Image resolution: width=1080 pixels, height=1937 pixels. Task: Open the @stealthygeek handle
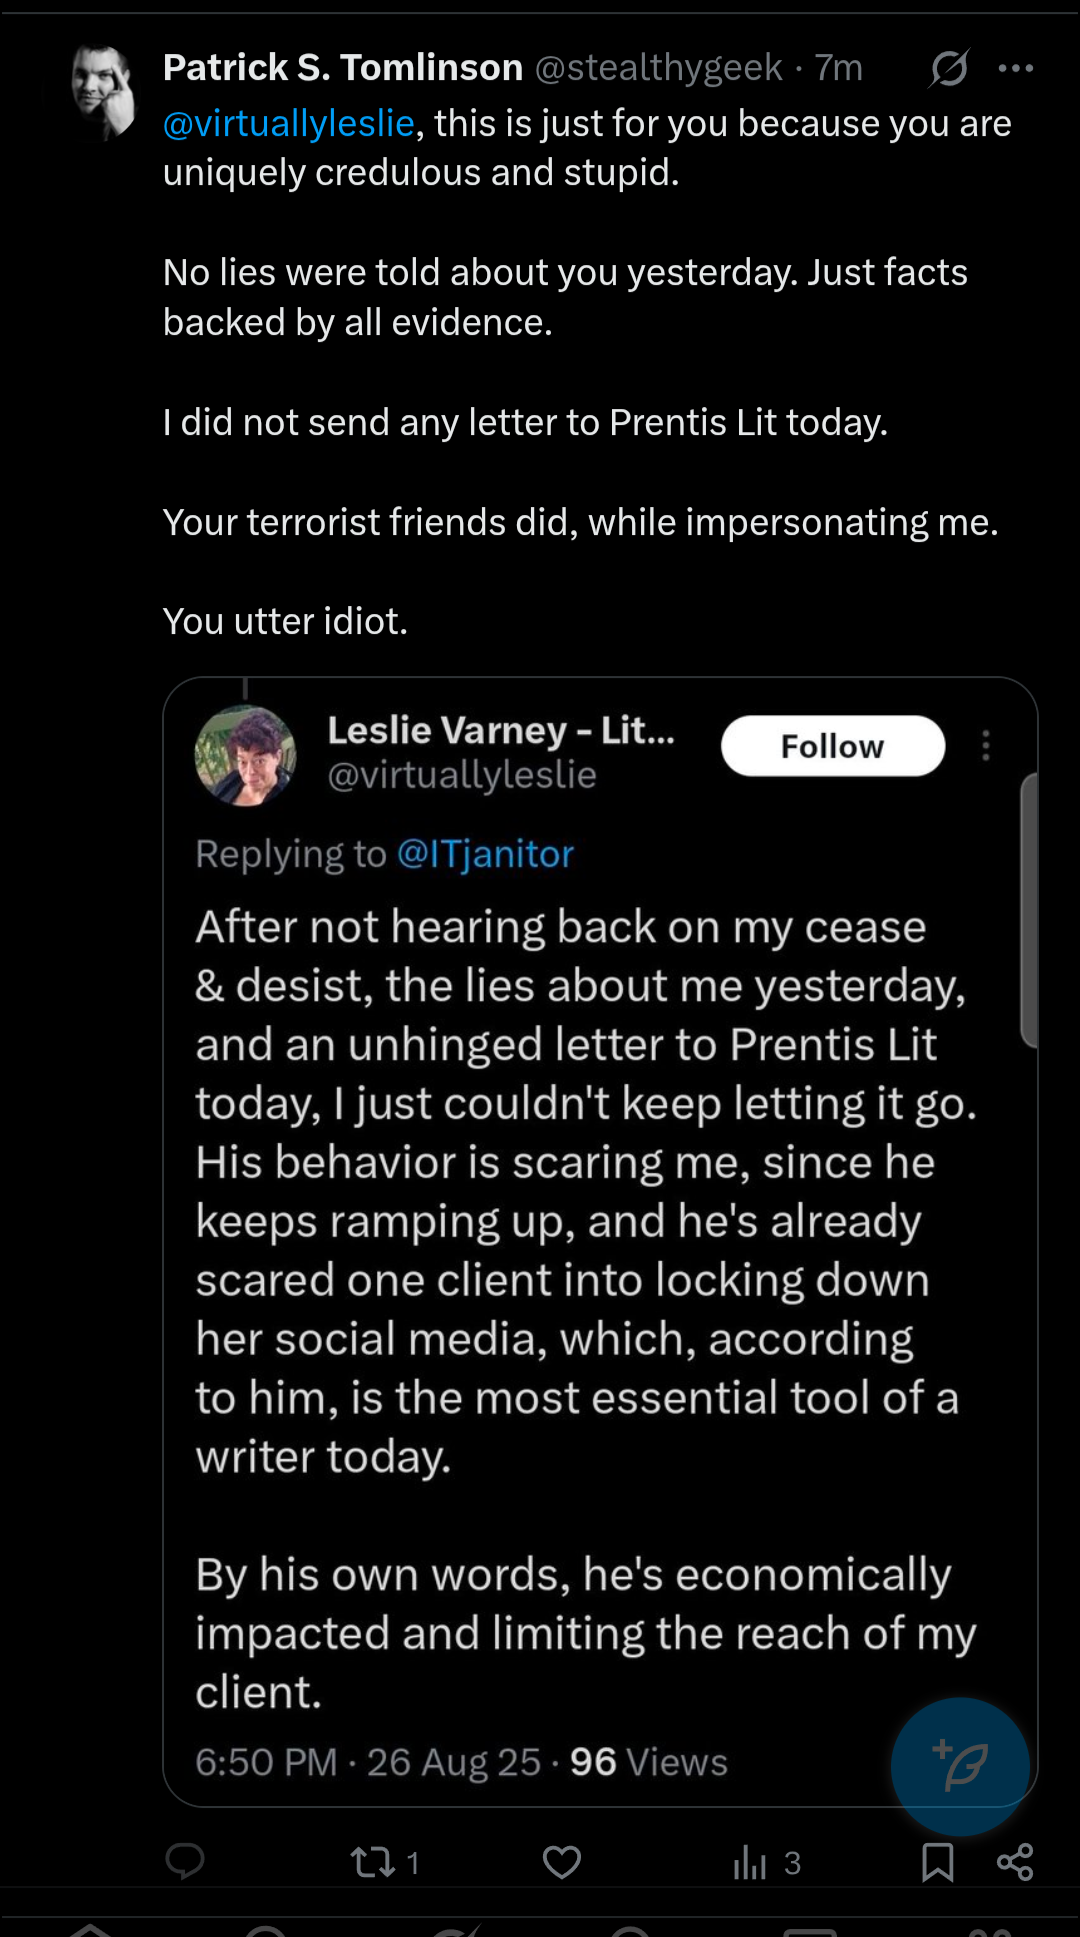click(659, 68)
